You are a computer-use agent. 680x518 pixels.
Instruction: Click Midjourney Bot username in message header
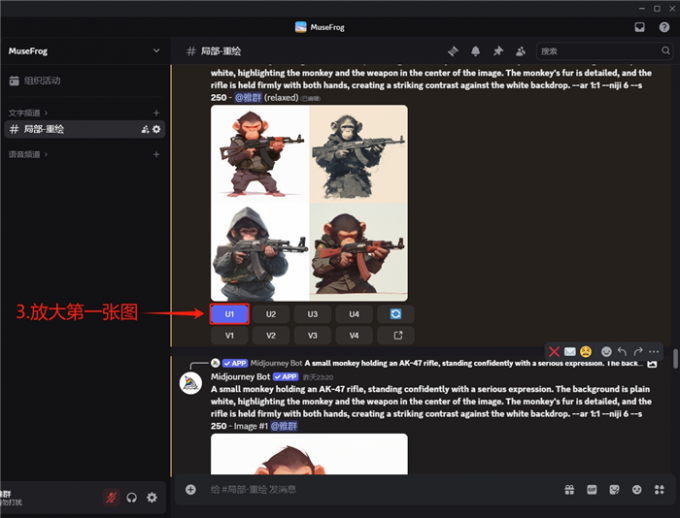point(240,377)
